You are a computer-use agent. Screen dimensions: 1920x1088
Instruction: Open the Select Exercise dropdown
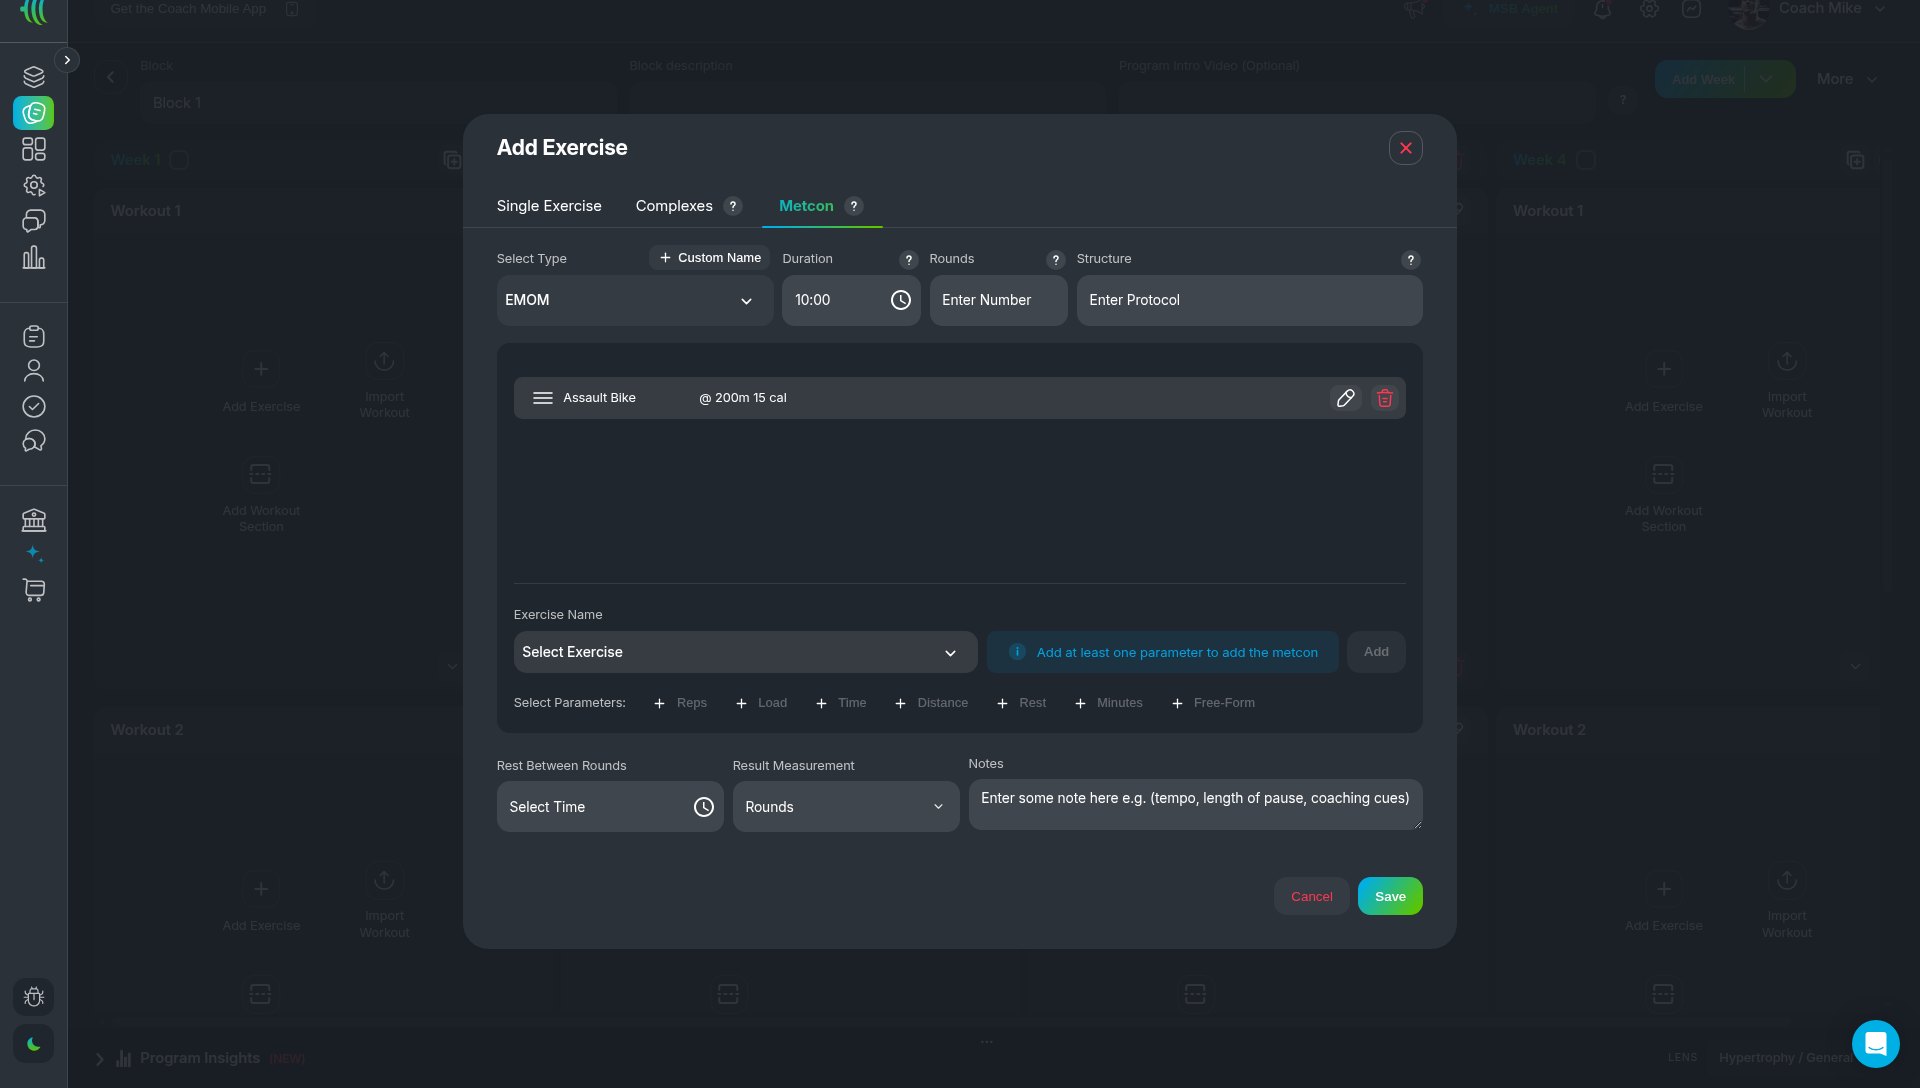pos(745,652)
